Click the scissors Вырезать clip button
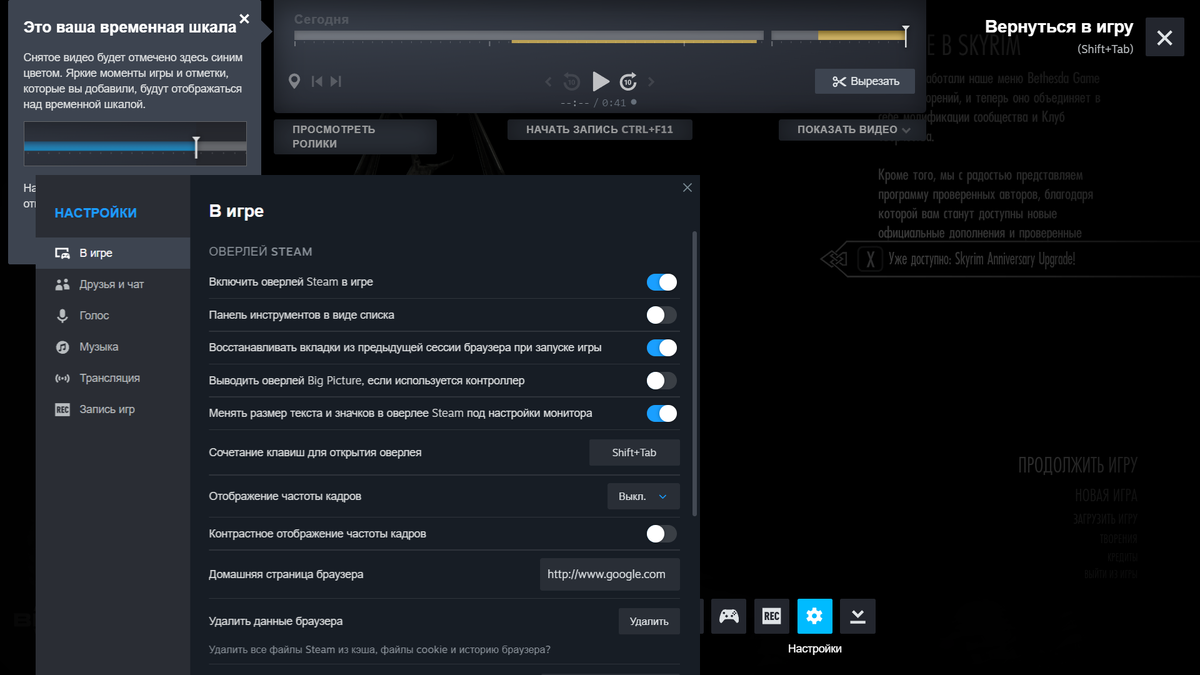Screen dimensions: 1200x675 point(865,81)
